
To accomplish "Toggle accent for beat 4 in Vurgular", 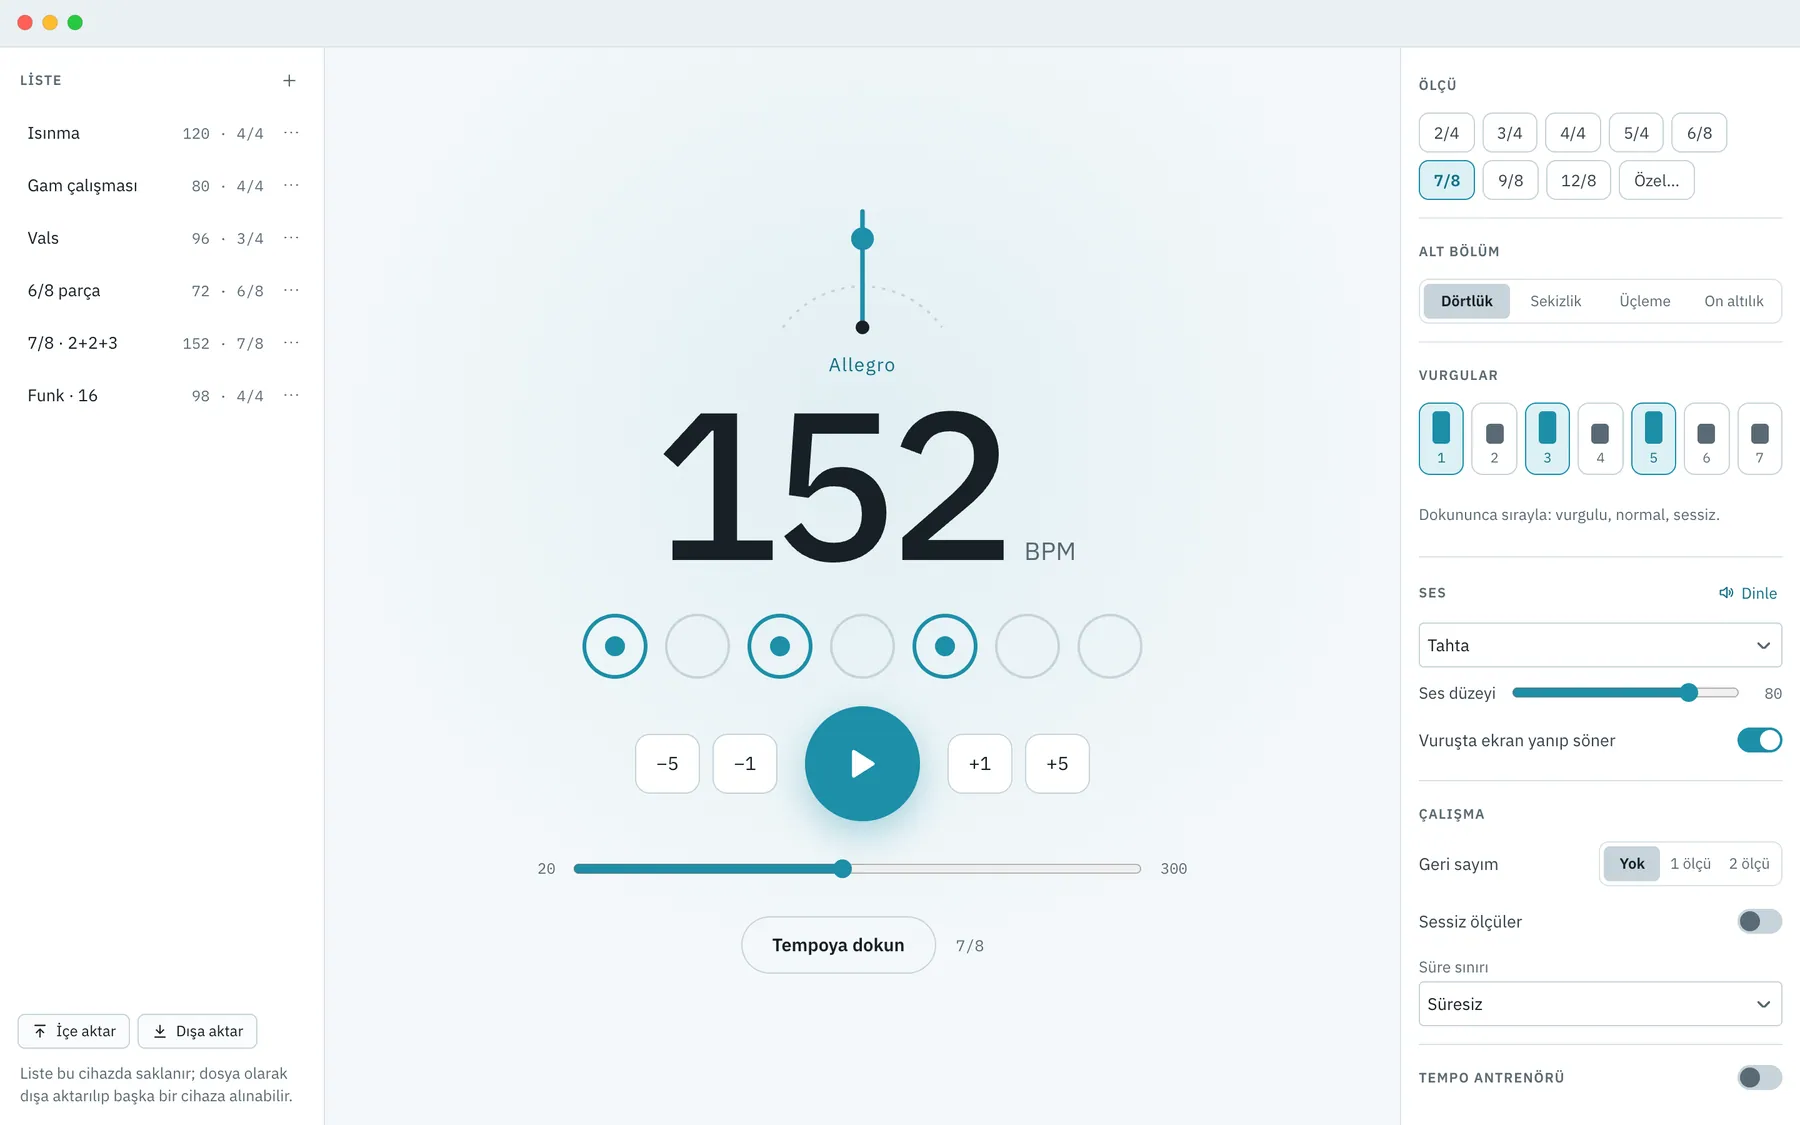I will tap(1600, 438).
